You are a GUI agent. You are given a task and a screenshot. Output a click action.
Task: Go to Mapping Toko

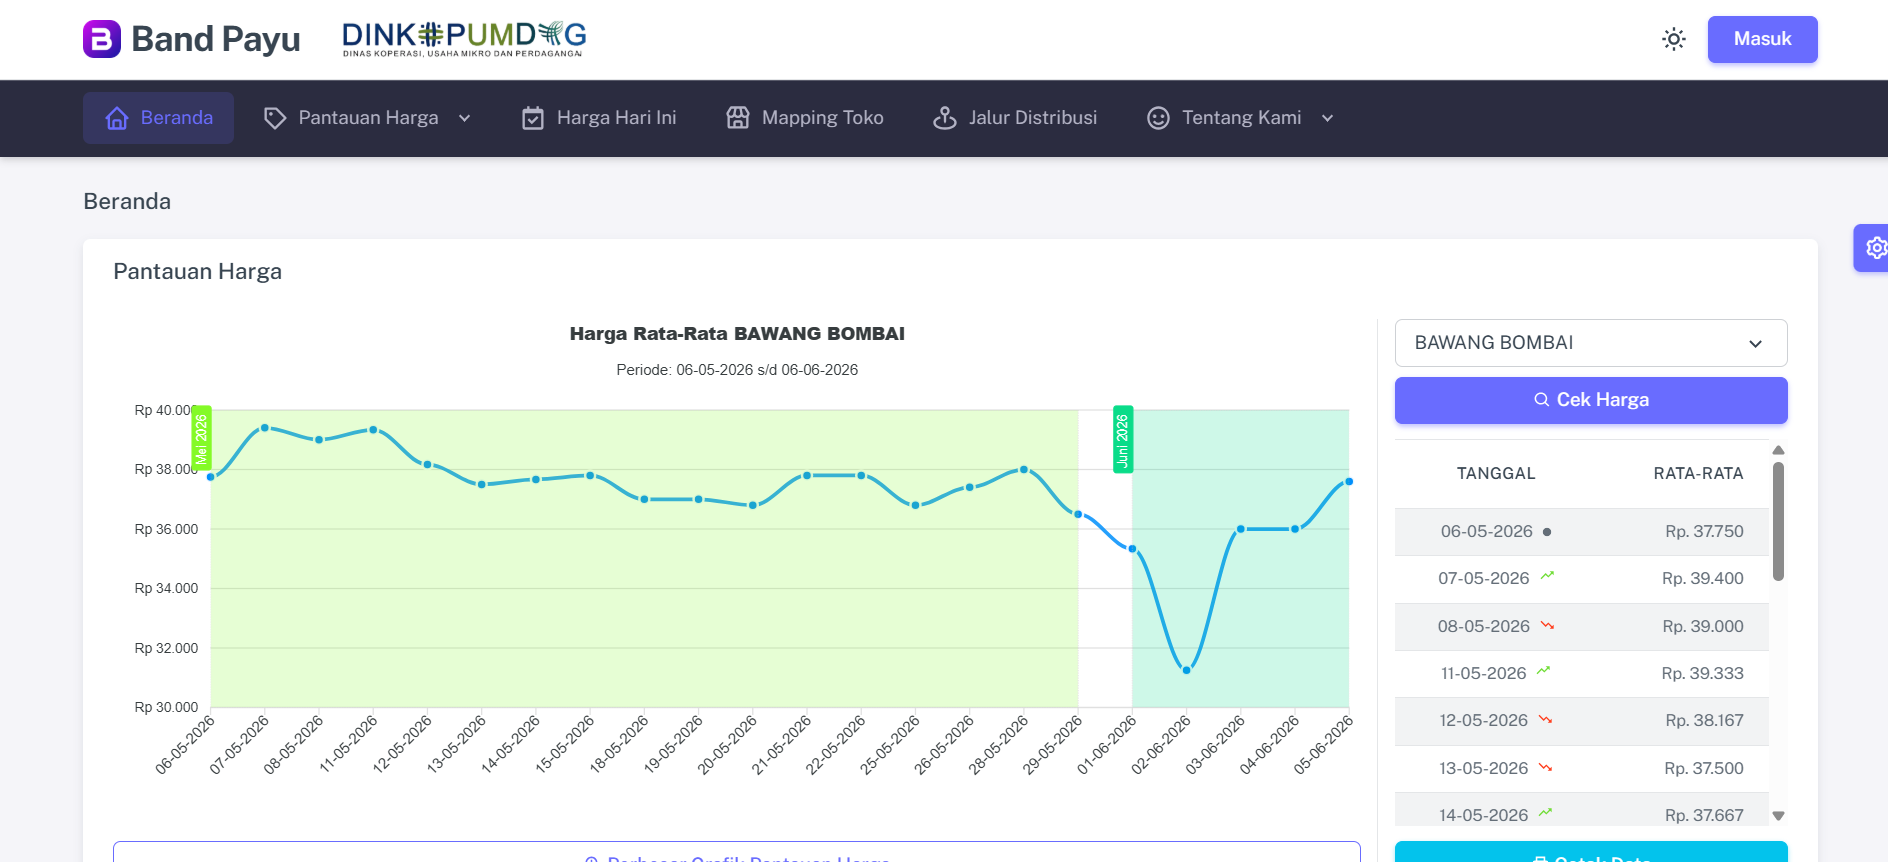coord(805,118)
